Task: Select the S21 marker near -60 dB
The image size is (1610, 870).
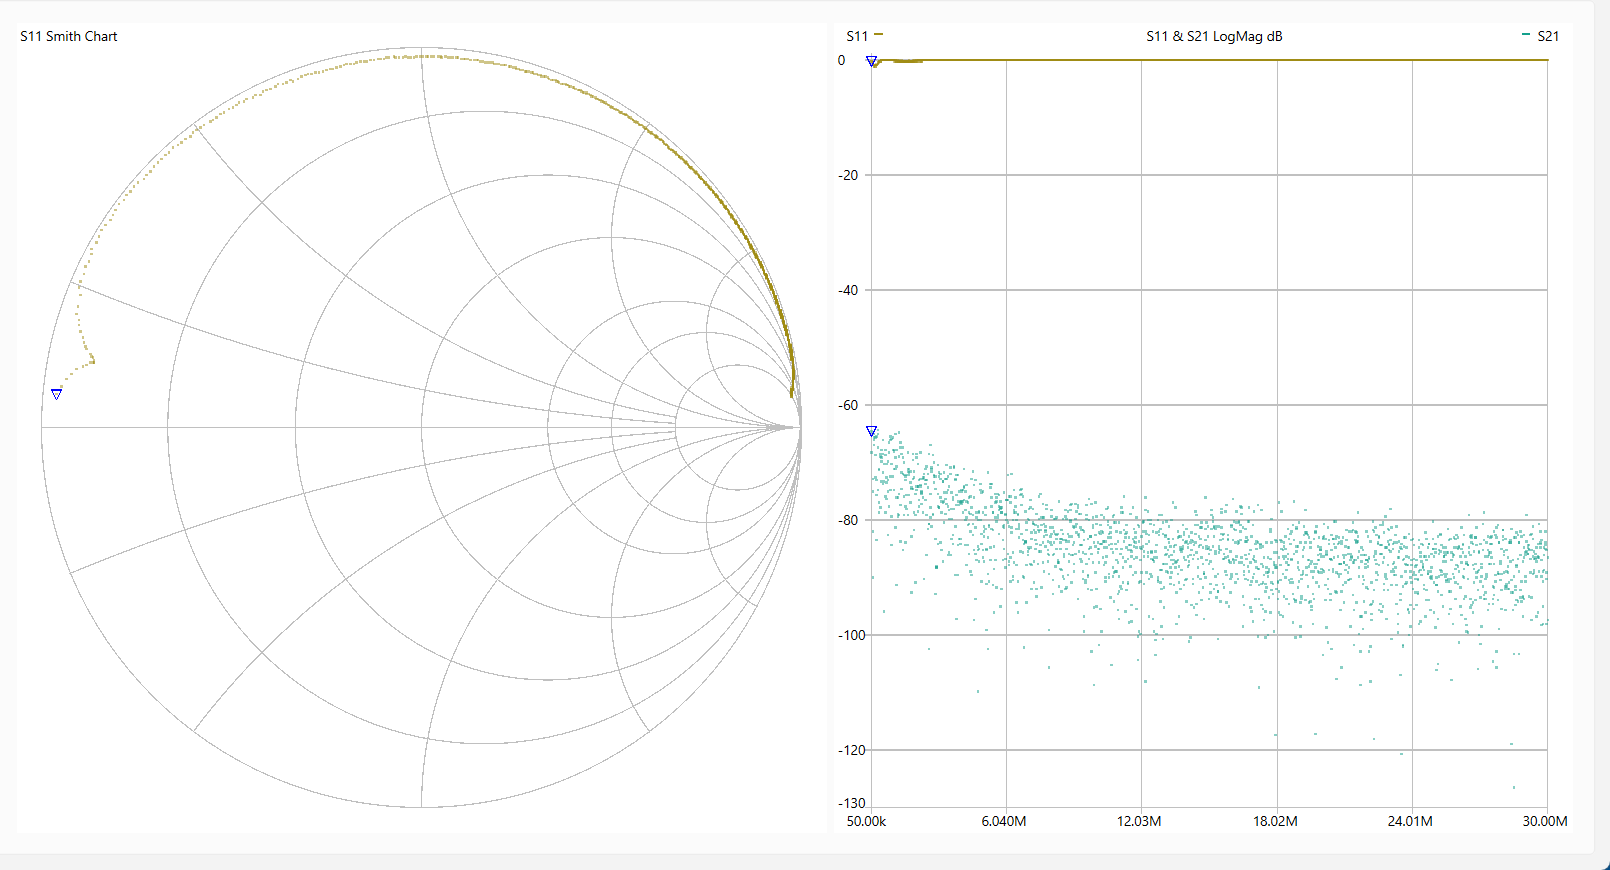Action: (872, 431)
